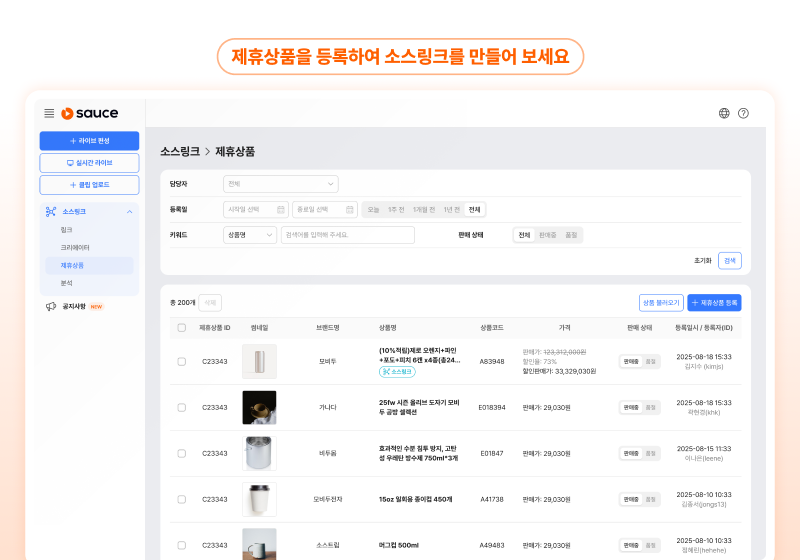This screenshot has height=560, width=800.
Task: Open the help question mark icon
Action: point(743,113)
